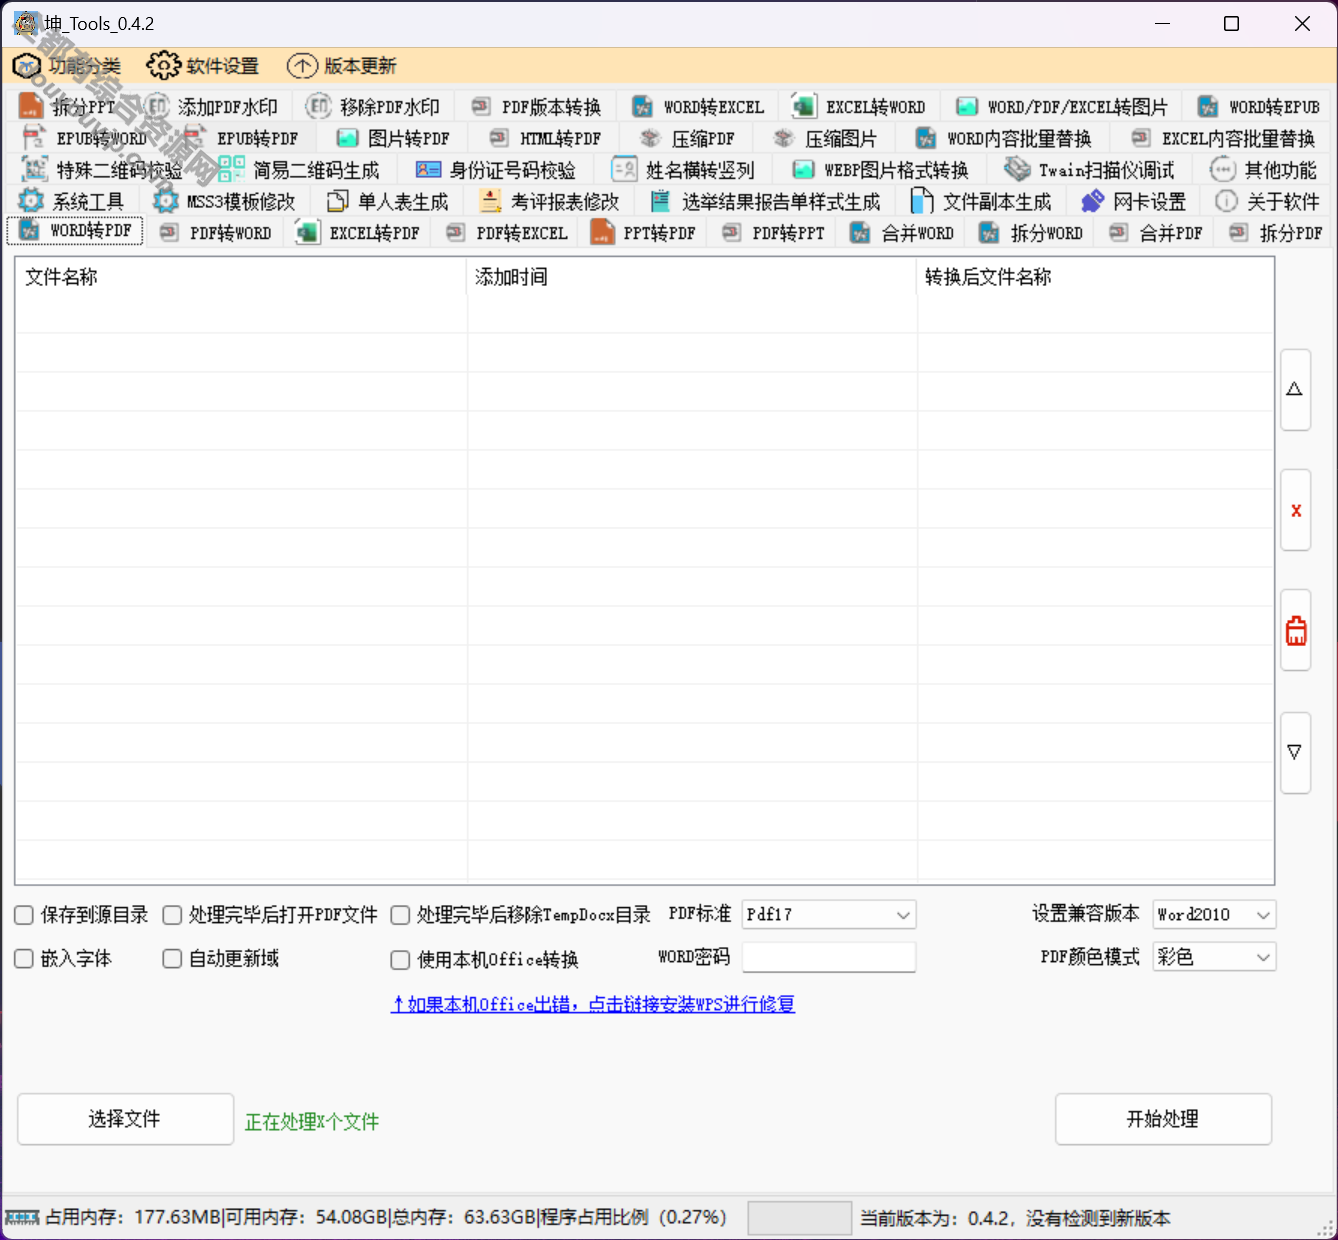Click the 功能分类 icon
1338x1240 pixels.
point(28,66)
